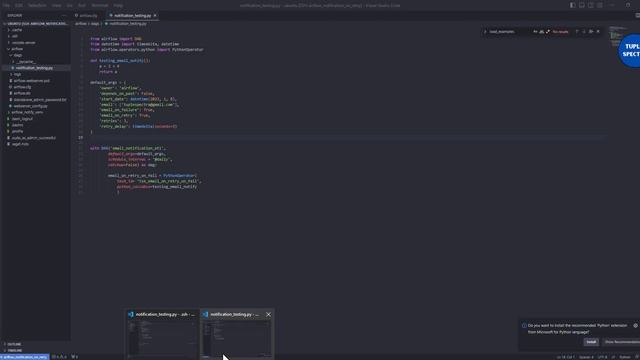Toggle the primary side bar layout icon
640x360 pixels.
tap(573, 5)
